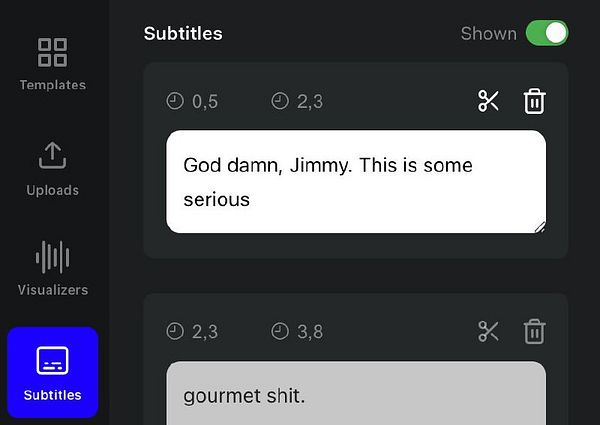Click the Subtitles panel heading
600x425 pixels.
[183, 34]
